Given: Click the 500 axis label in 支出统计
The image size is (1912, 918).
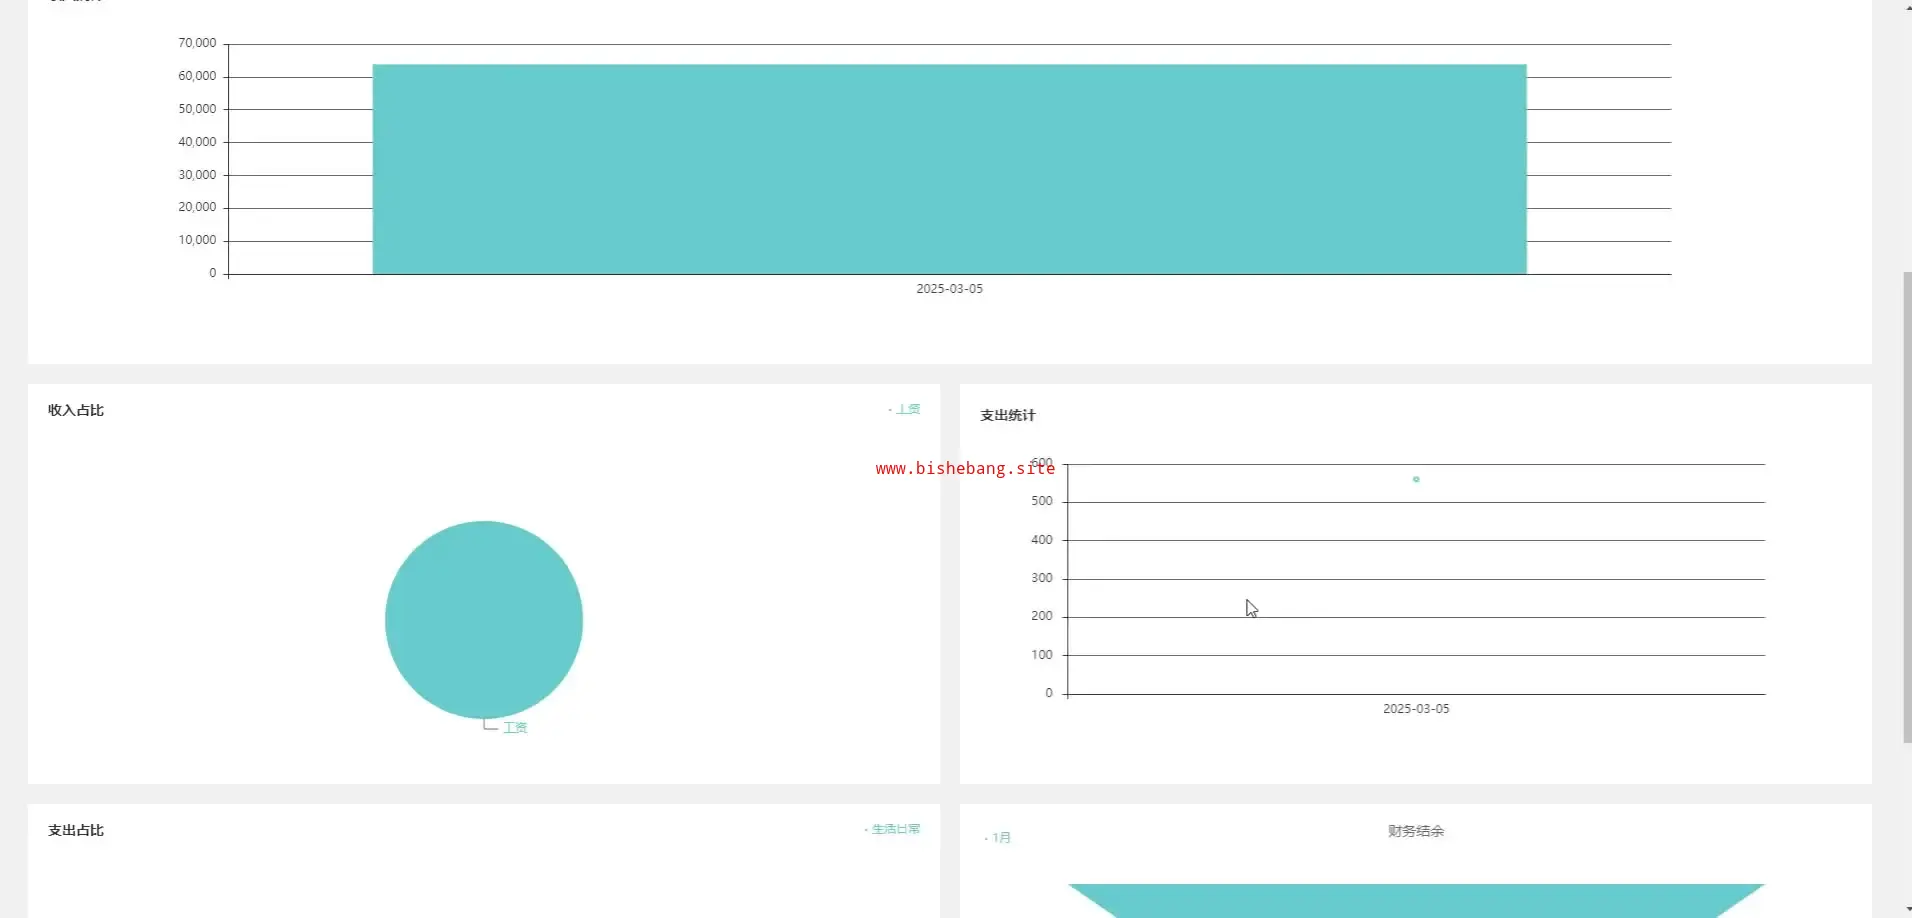Looking at the screenshot, I should (x=1042, y=501).
